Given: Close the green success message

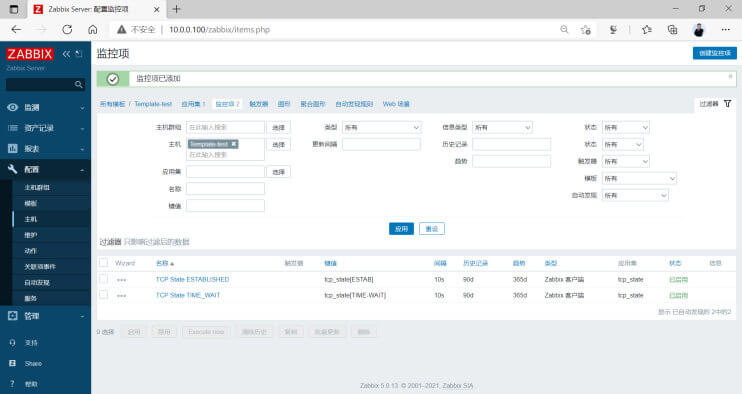Looking at the screenshot, I should tap(730, 76).
